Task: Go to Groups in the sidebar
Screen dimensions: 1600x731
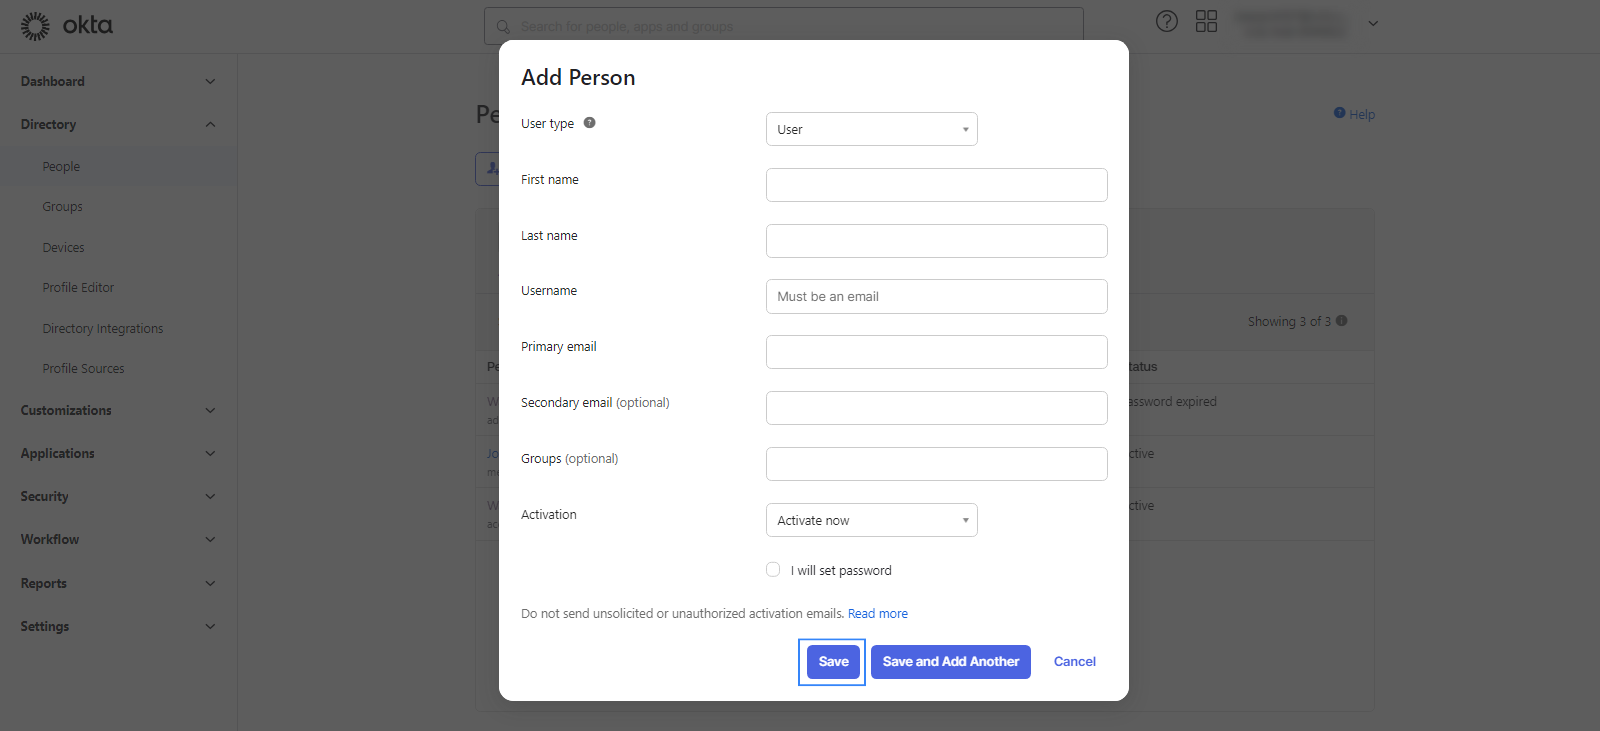Action: point(62,207)
